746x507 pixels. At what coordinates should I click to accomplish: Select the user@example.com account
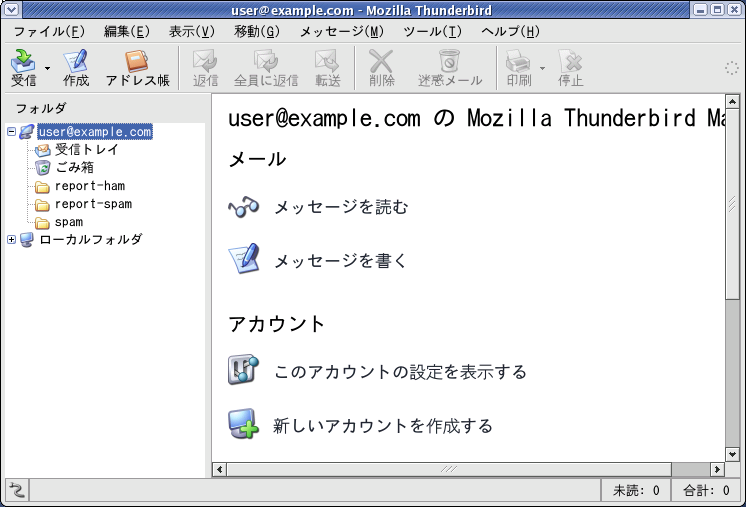tap(95, 131)
